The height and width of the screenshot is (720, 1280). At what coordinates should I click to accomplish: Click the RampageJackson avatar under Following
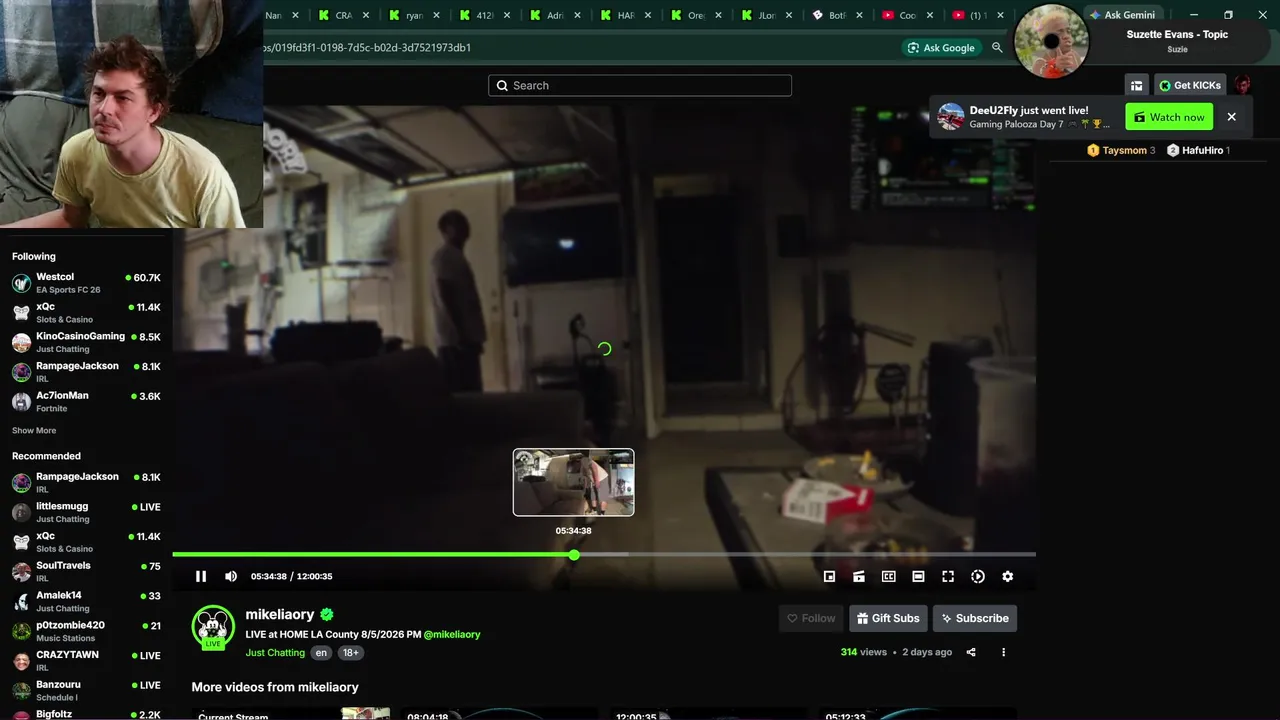click(21, 372)
